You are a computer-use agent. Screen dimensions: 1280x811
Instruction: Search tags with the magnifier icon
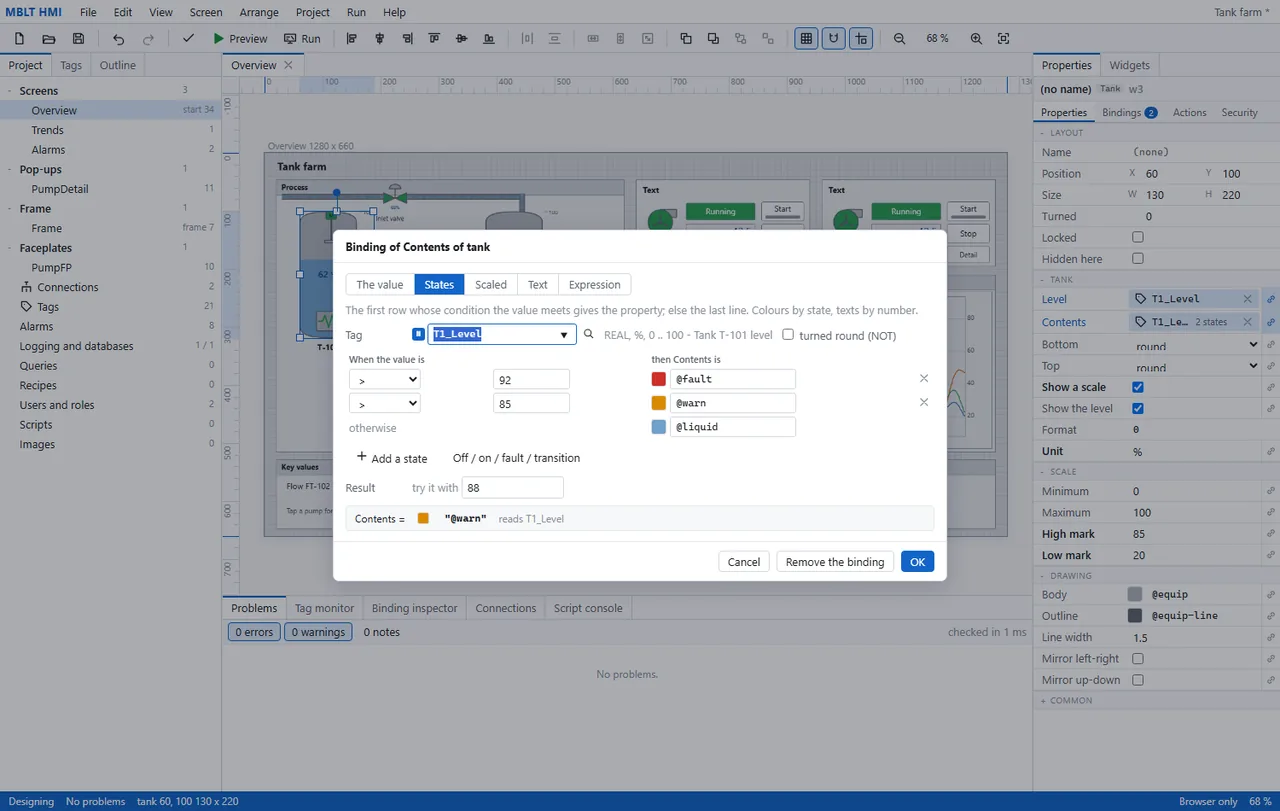[x=589, y=335]
